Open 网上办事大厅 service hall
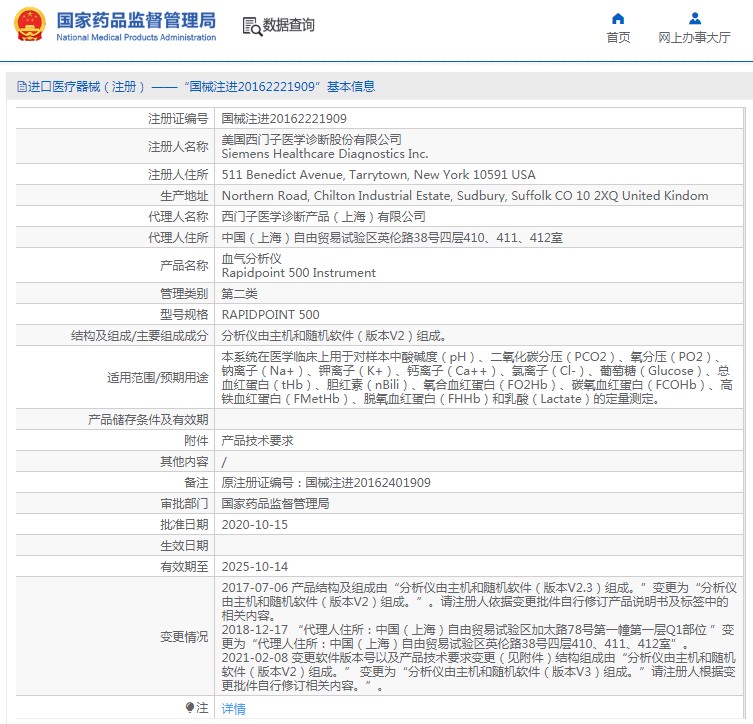This screenshot has width=753, height=724. (694, 37)
